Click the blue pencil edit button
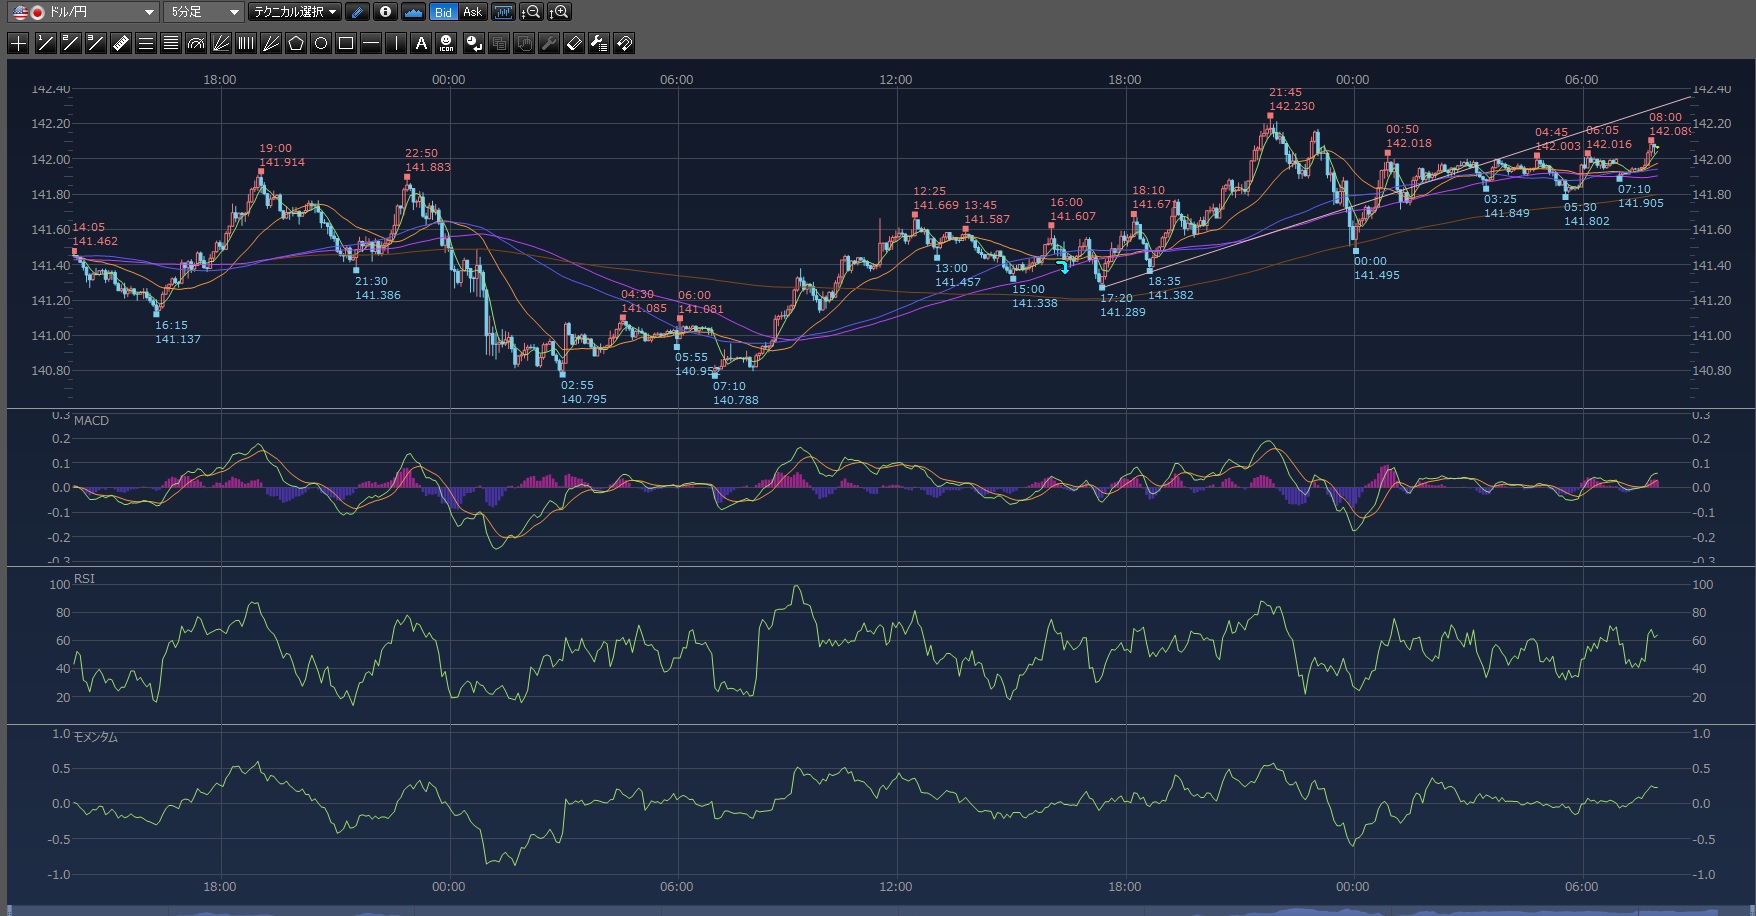Screen dimensions: 1756x916 point(358,12)
